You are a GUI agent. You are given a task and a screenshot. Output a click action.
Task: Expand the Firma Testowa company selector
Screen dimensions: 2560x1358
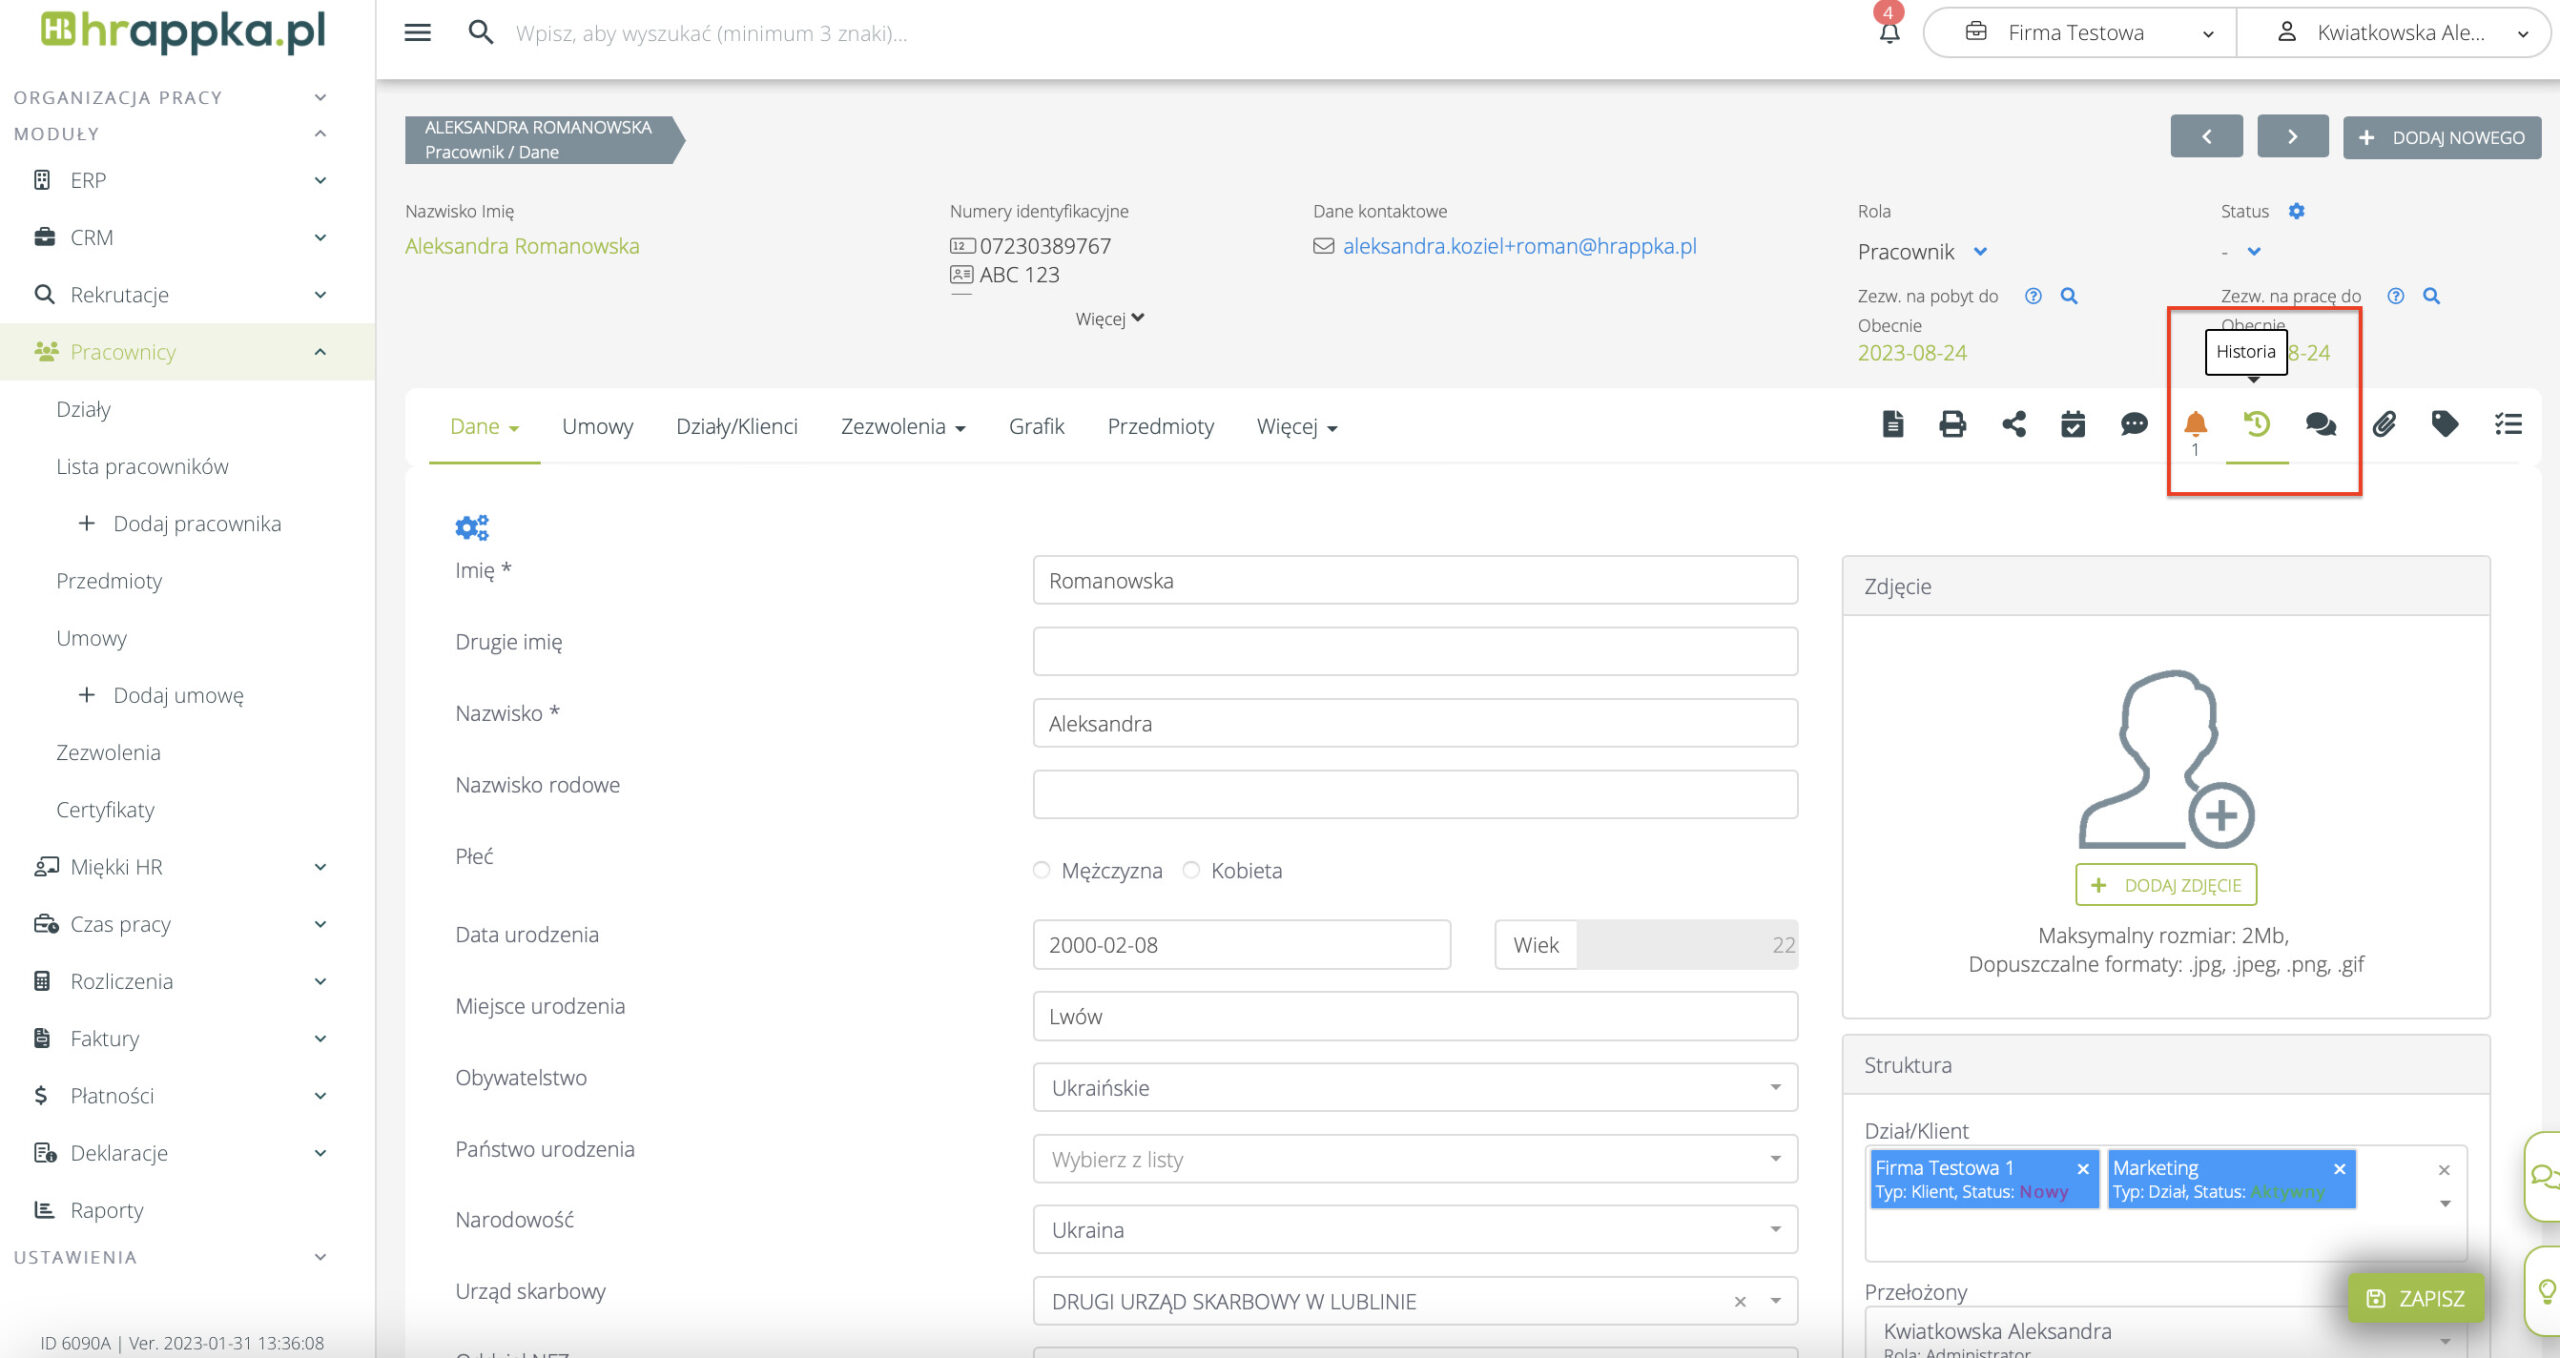(2078, 33)
